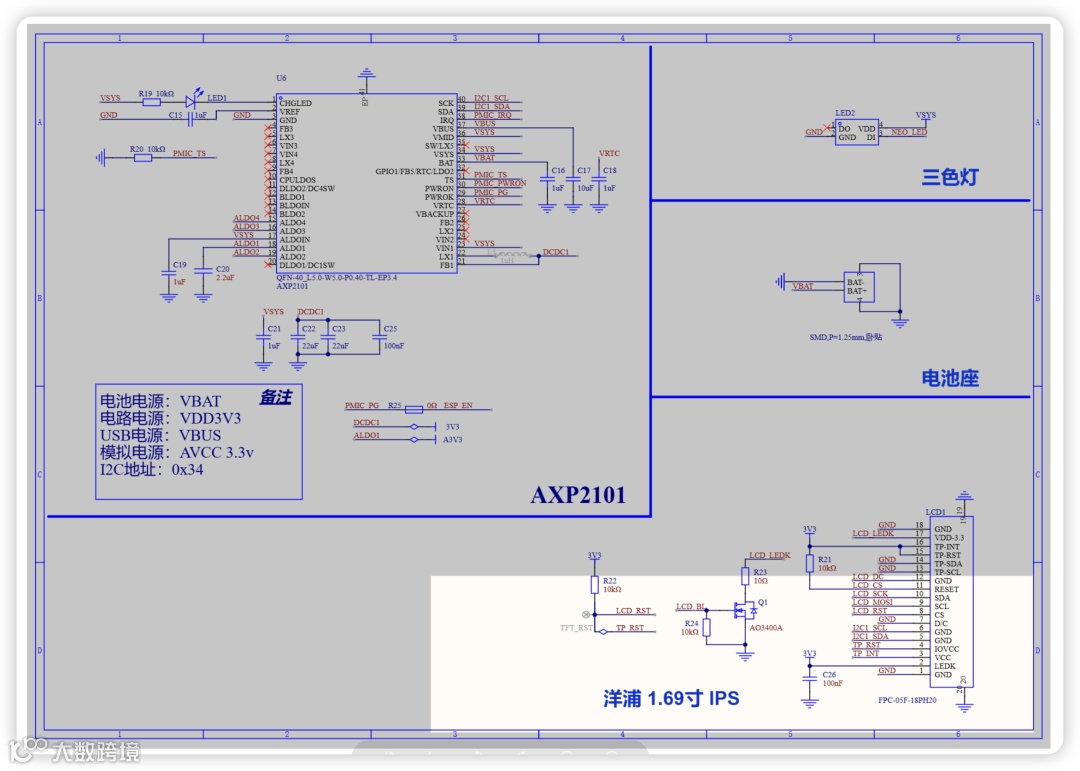Click resistor R25 0Ω
This screenshot has height=771, width=1080.
[x=413, y=409]
